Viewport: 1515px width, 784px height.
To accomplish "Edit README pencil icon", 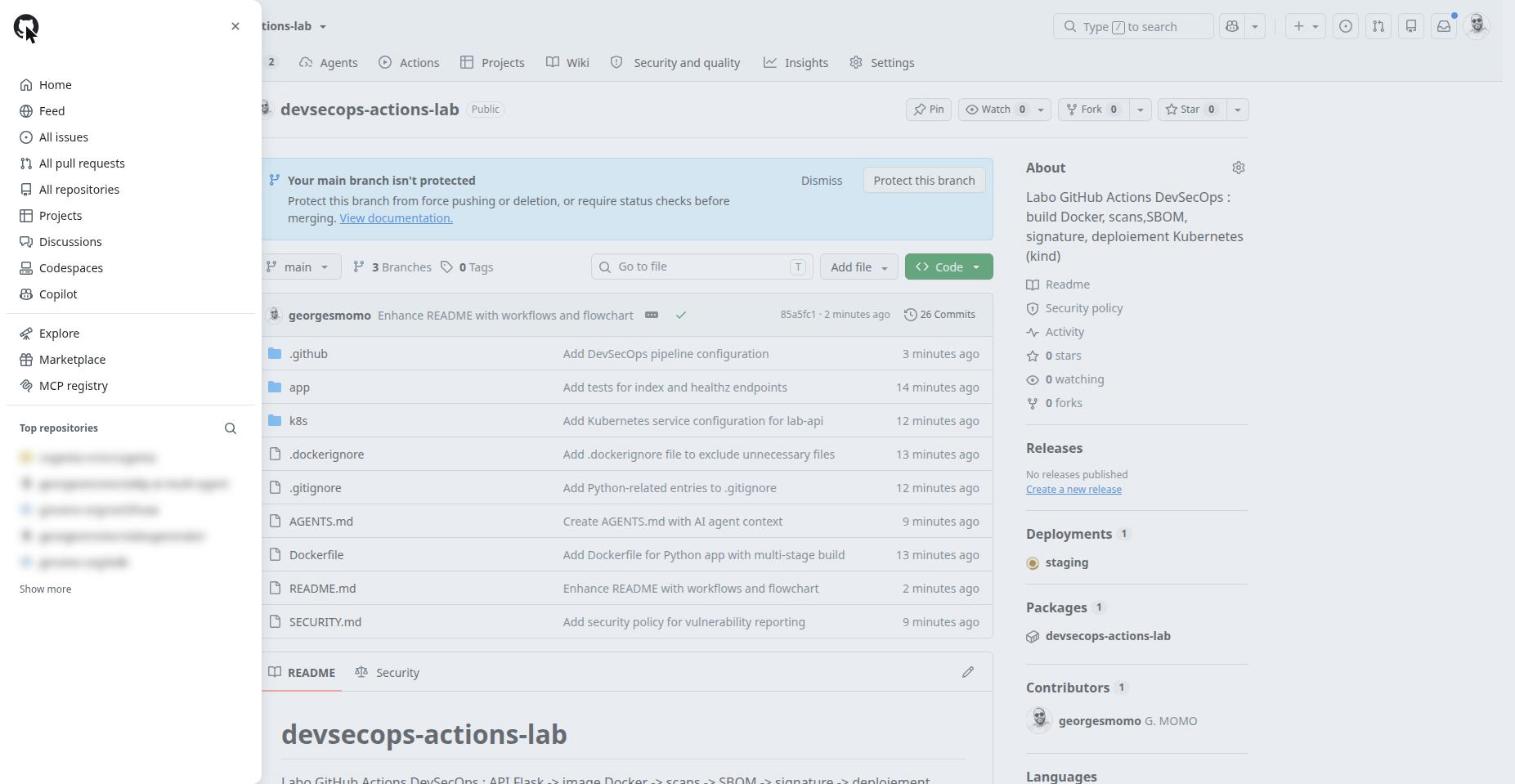I will point(968,672).
